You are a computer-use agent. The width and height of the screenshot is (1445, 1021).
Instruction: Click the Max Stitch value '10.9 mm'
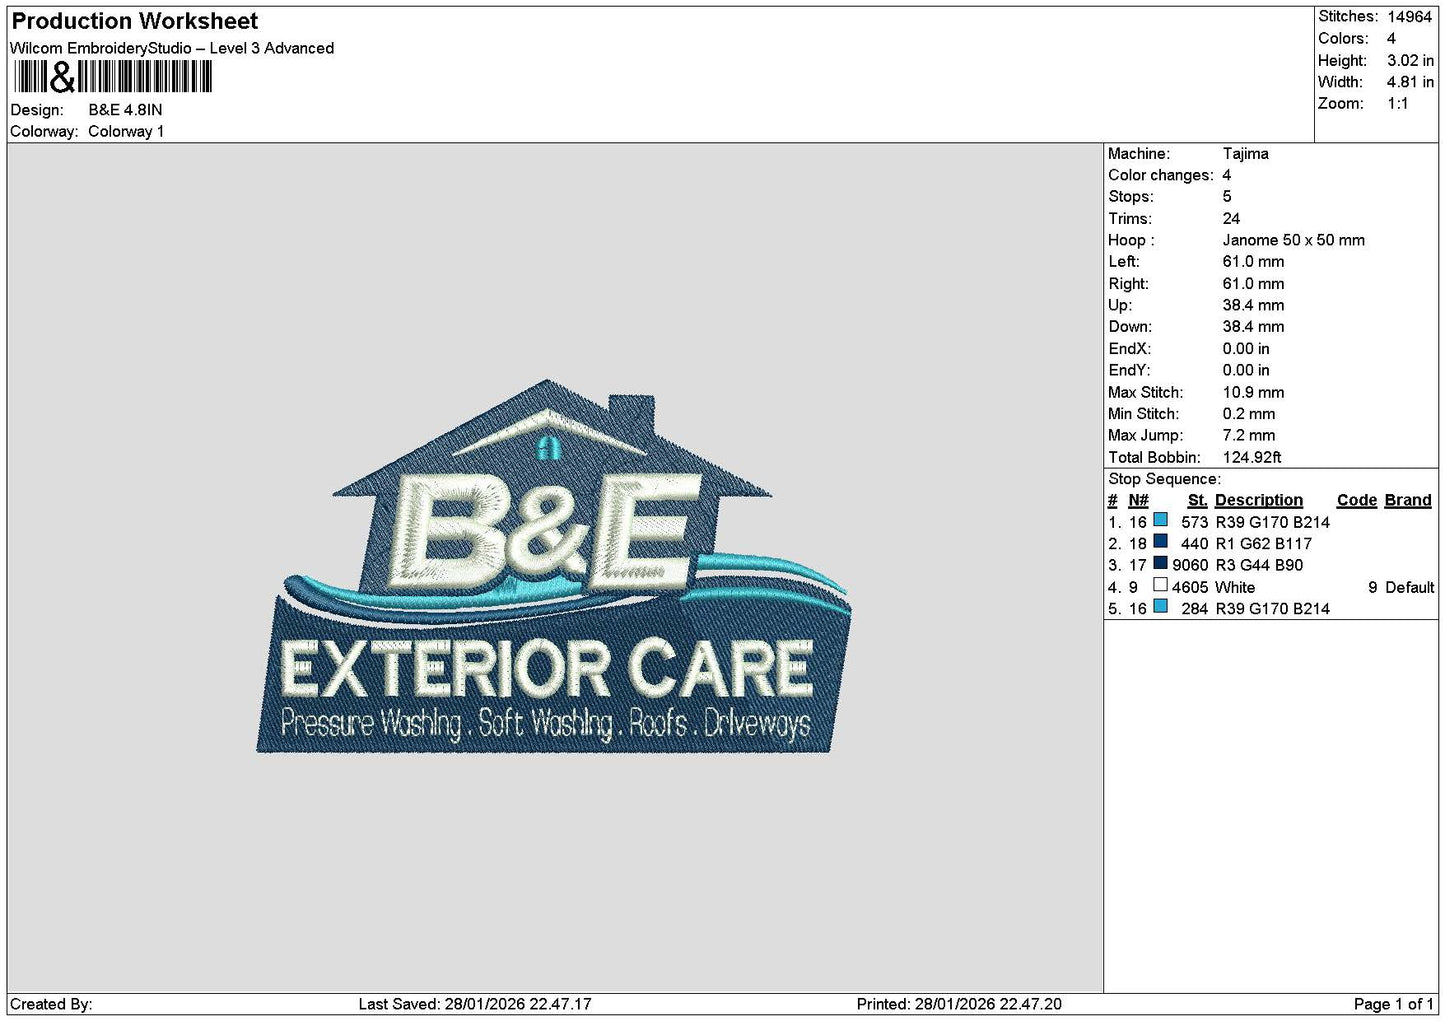coord(1253,392)
